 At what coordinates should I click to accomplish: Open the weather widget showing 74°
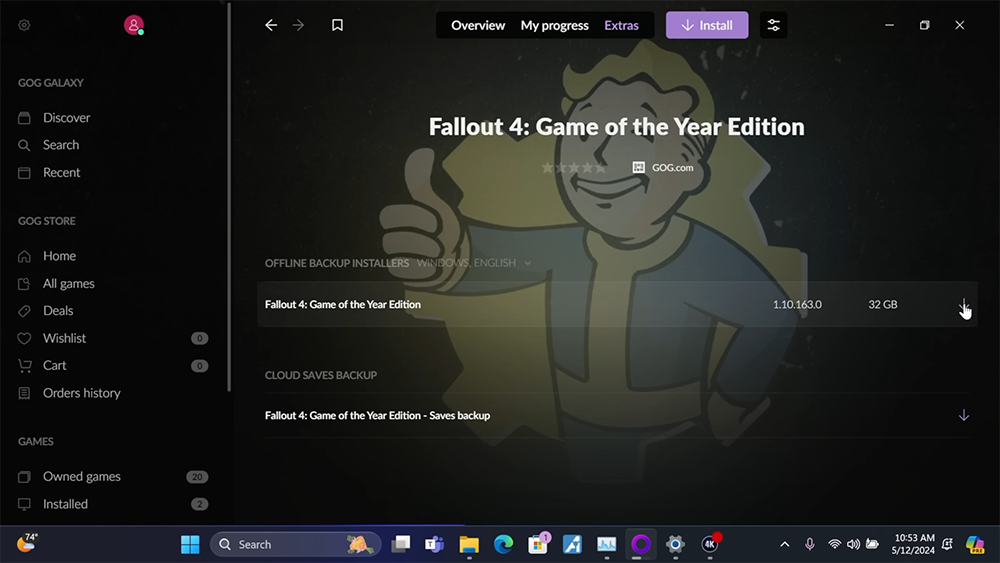point(26,543)
